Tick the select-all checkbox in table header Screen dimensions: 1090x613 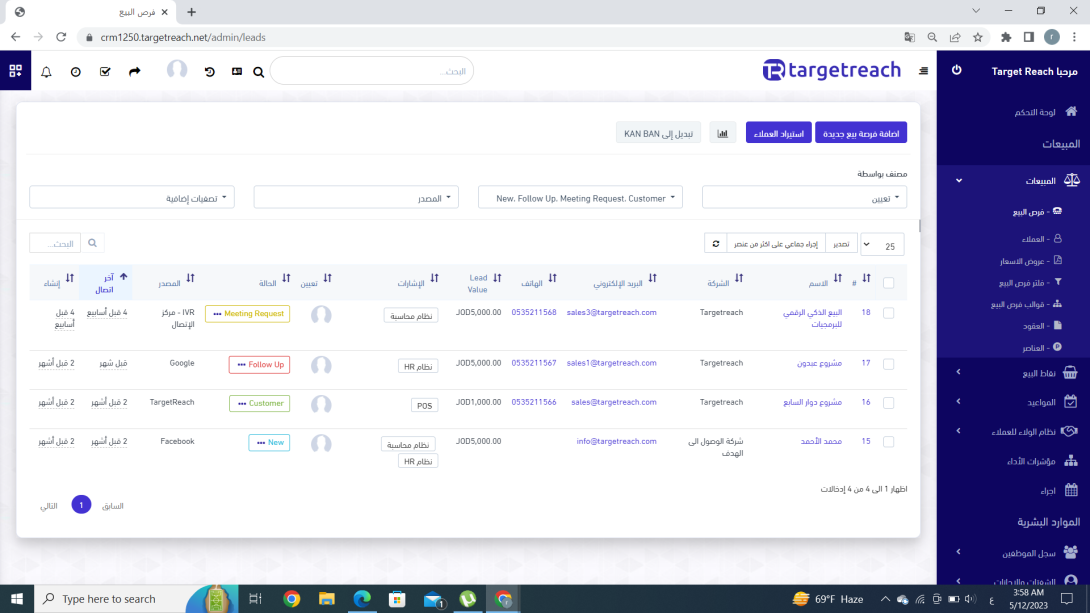[x=889, y=283]
